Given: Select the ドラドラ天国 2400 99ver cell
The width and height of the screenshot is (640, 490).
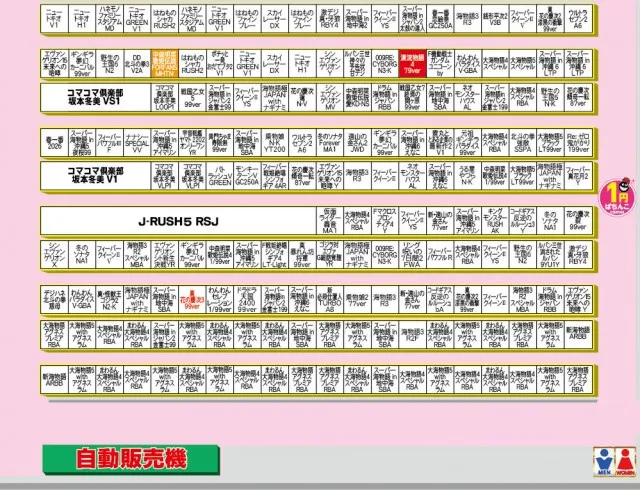Looking at the screenshot, I should pyautogui.click(x=247, y=300).
